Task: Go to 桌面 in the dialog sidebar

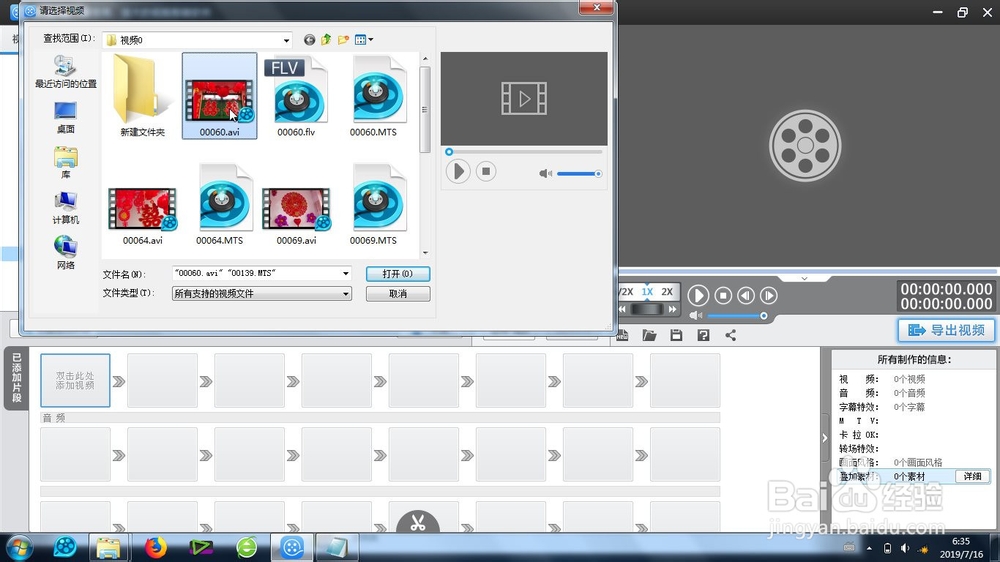Action: [66, 117]
